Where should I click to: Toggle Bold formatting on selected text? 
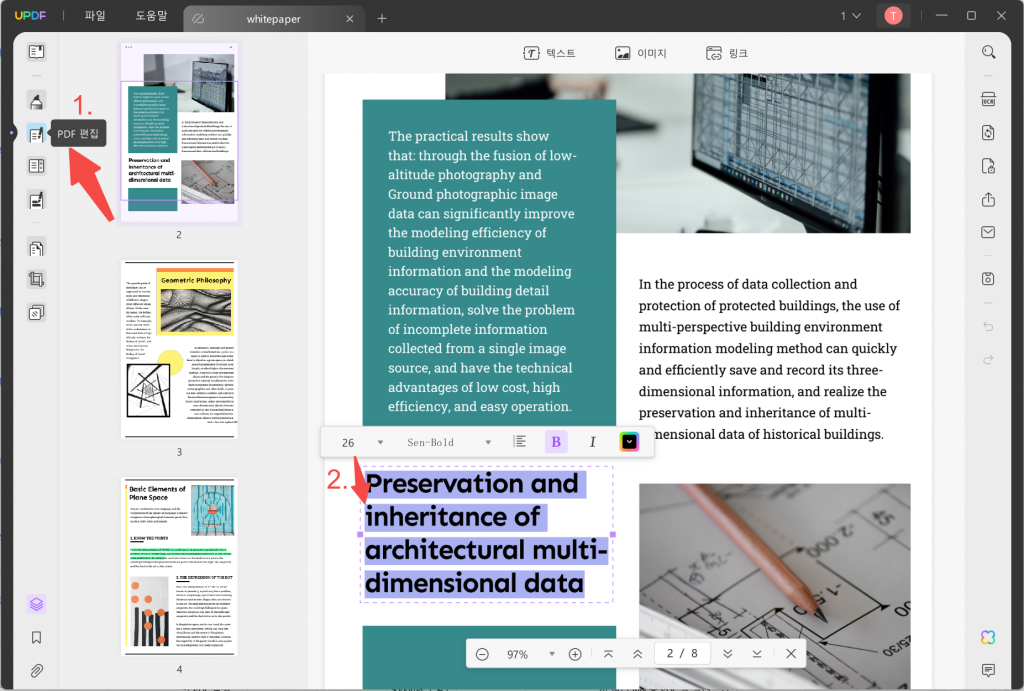pyautogui.click(x=556, y=442)
